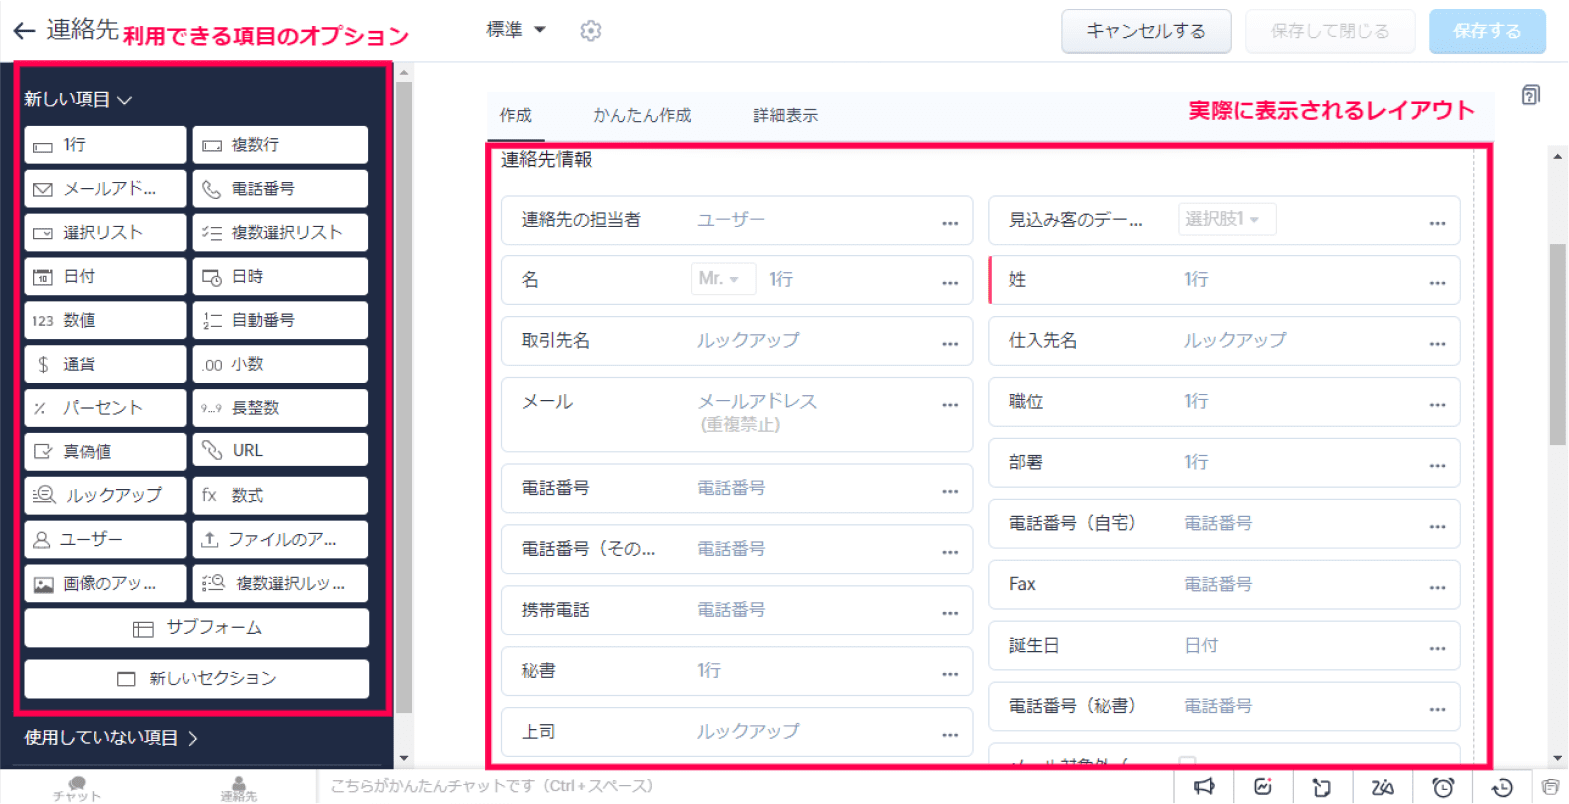Viewport: 1569px width, 804px height.
Task: Select the 複数行 multi-line field type
Action: click(x=280, y=145)
